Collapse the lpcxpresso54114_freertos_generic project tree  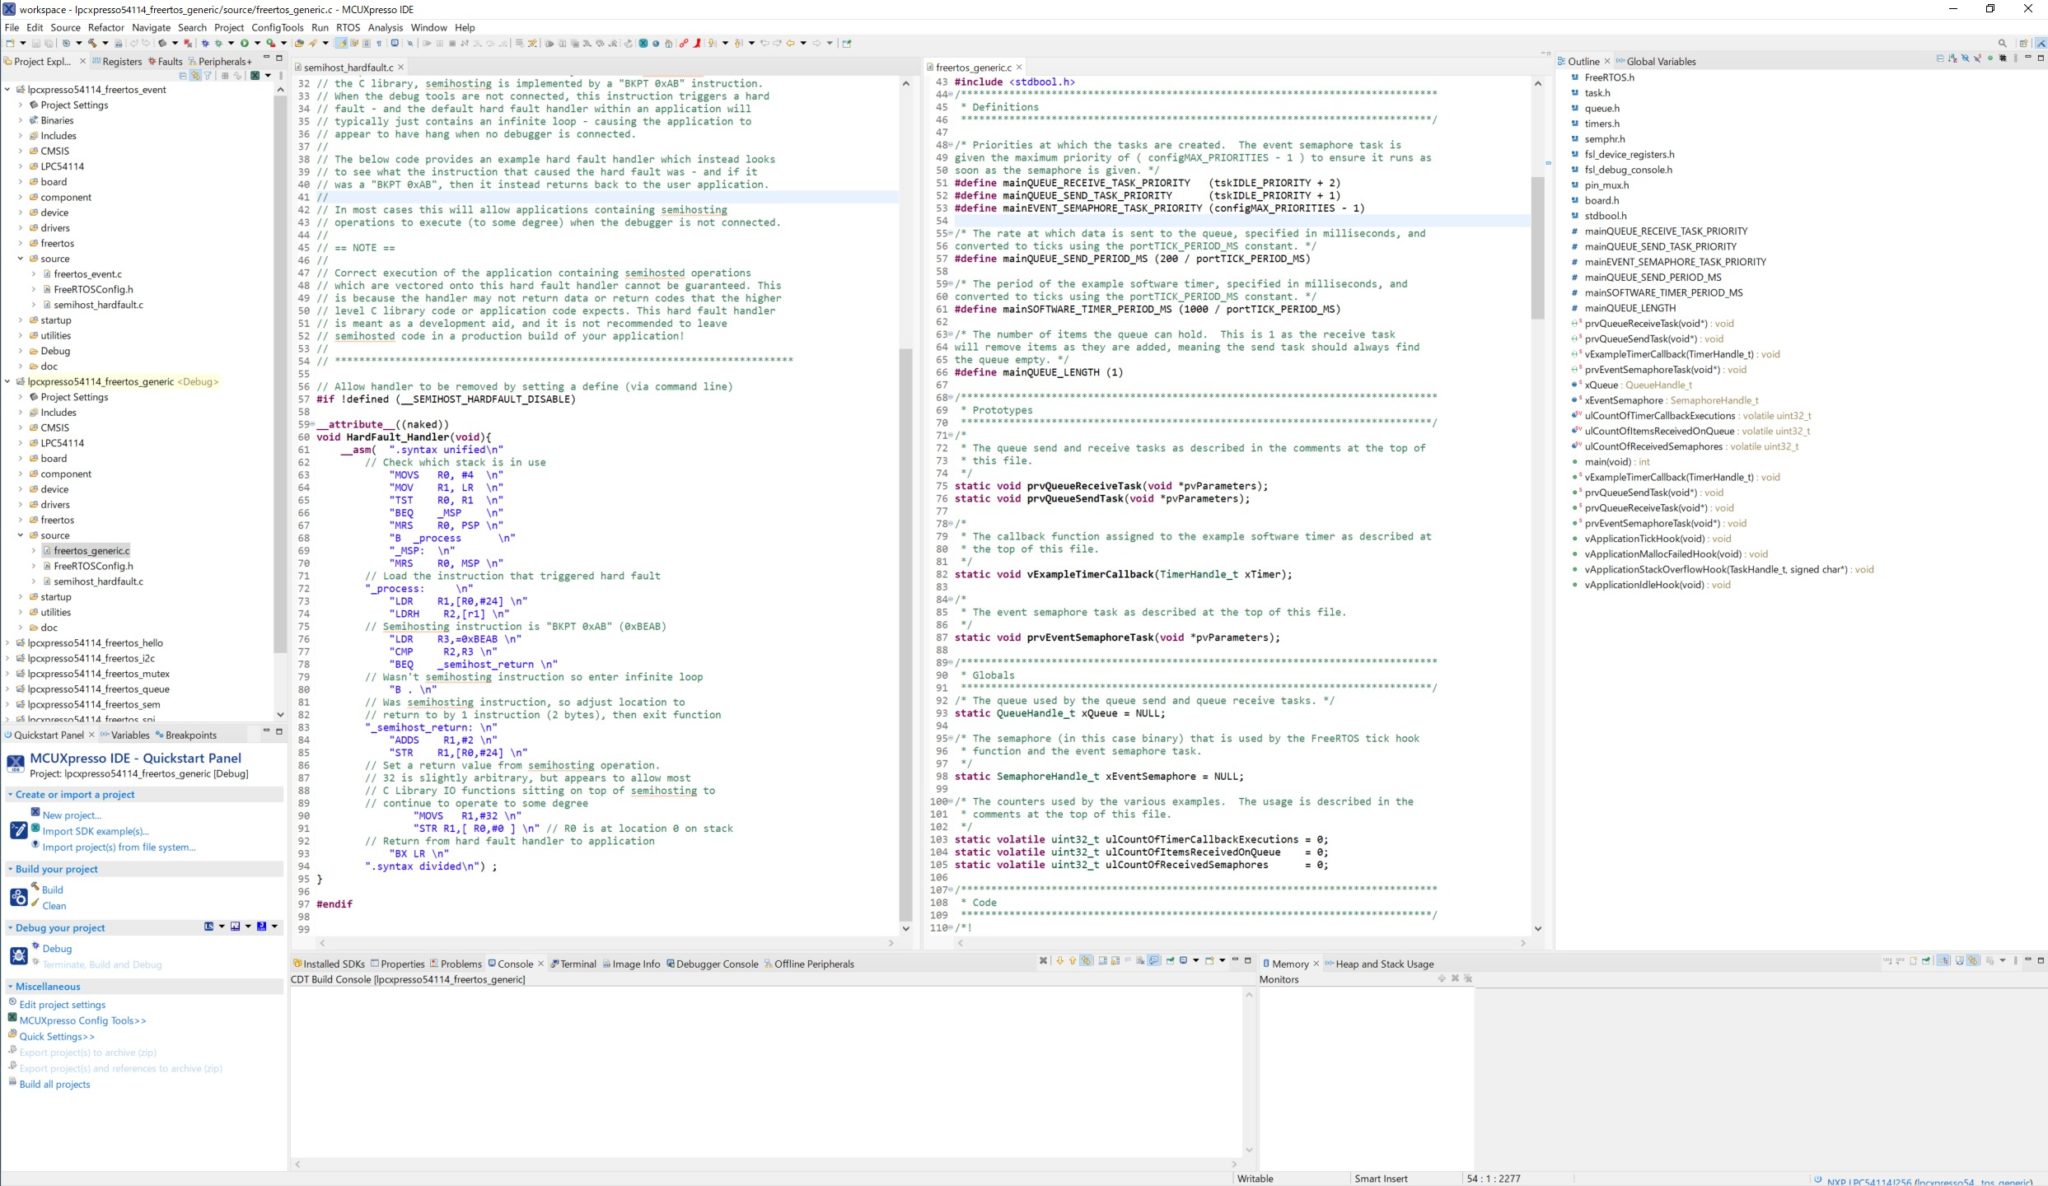(x=8, y=382)
